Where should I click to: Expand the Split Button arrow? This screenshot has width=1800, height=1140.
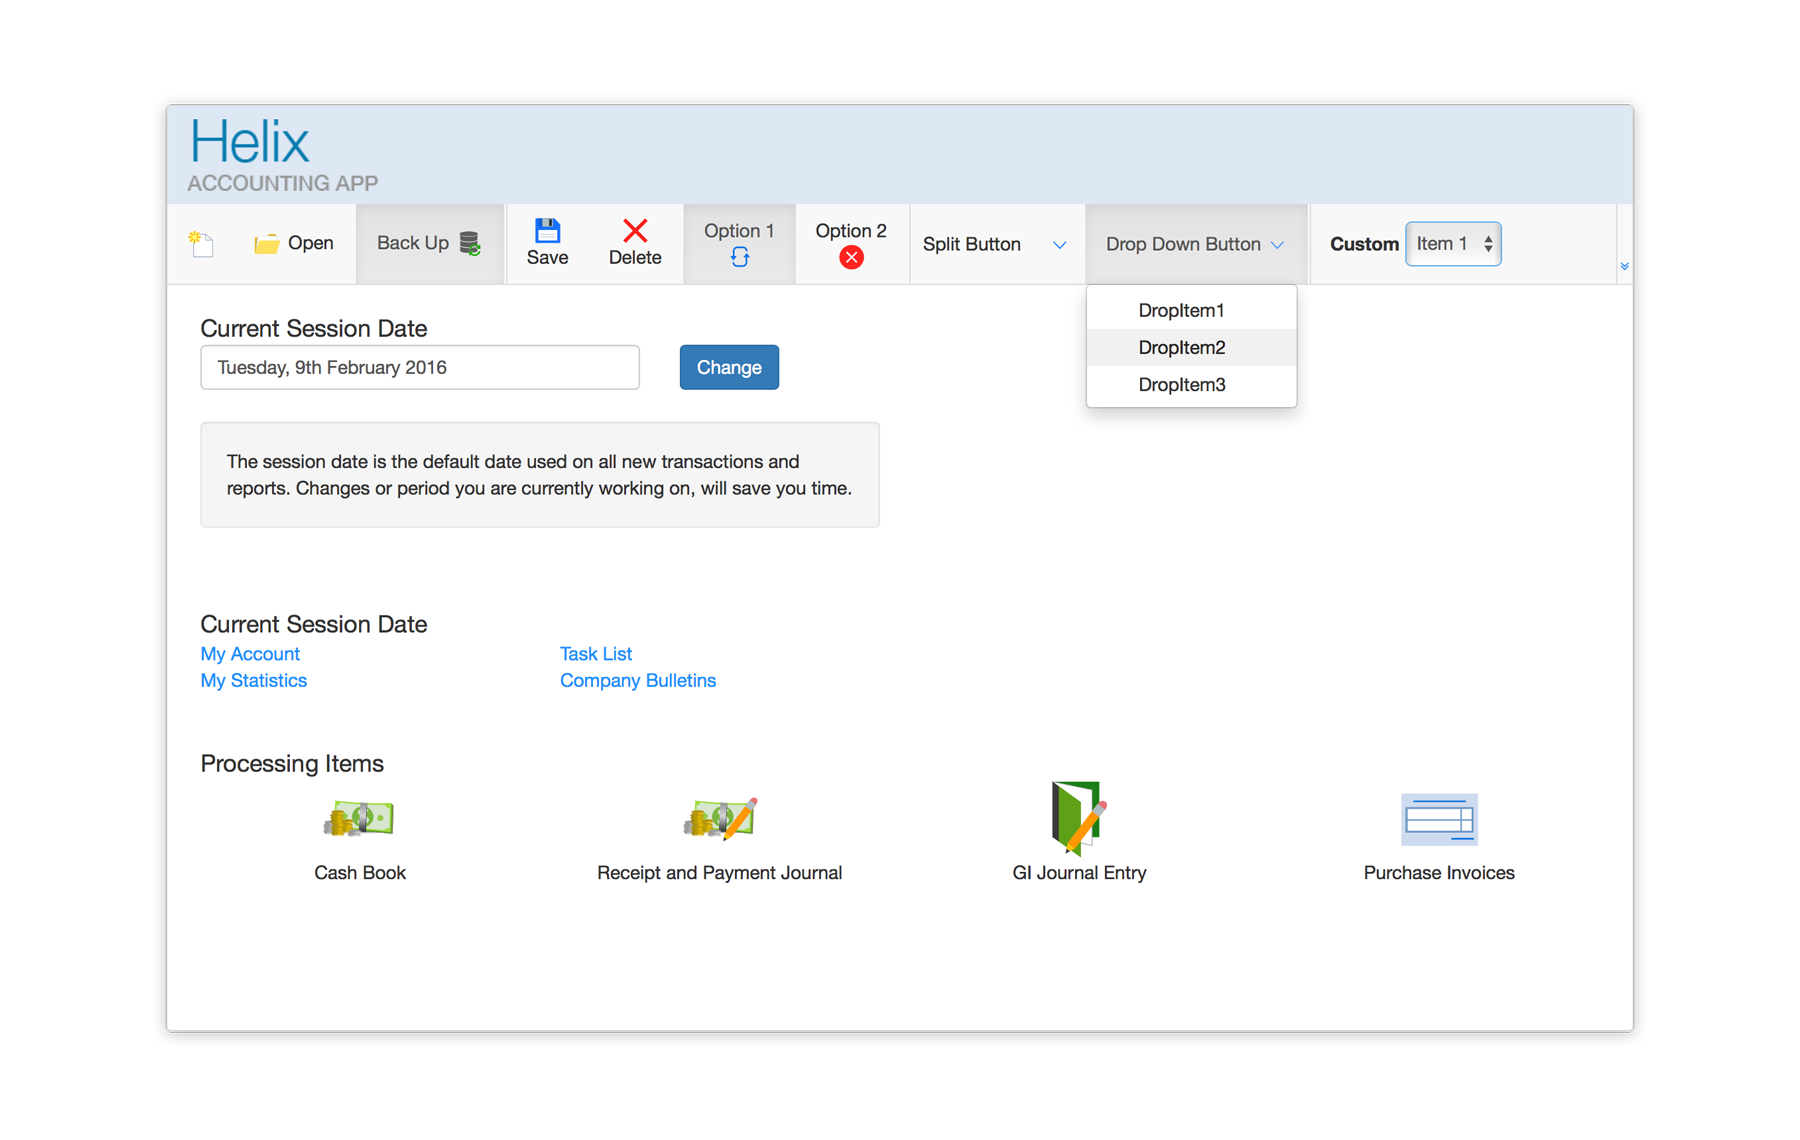[x=1059, y=245]
